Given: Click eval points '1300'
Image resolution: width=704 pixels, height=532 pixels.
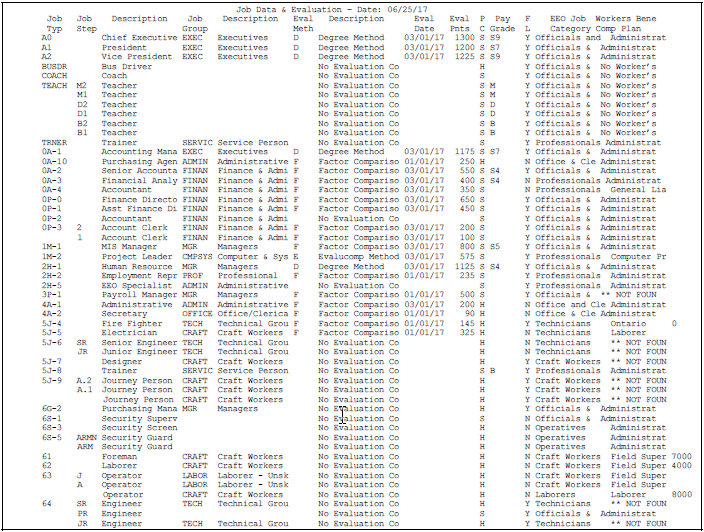Looking at the screenshot, I should [x=464, y=38].
